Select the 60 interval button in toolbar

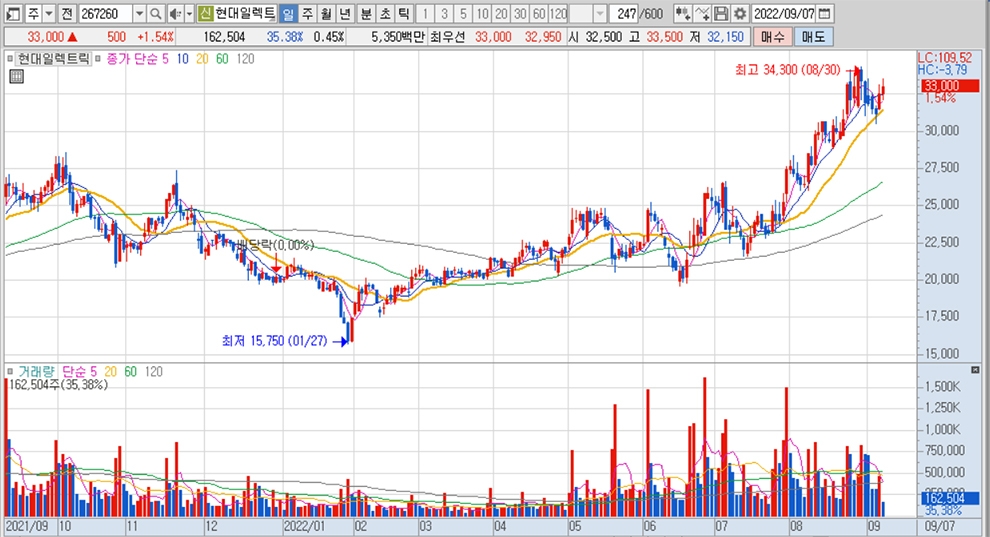point(539,13)
